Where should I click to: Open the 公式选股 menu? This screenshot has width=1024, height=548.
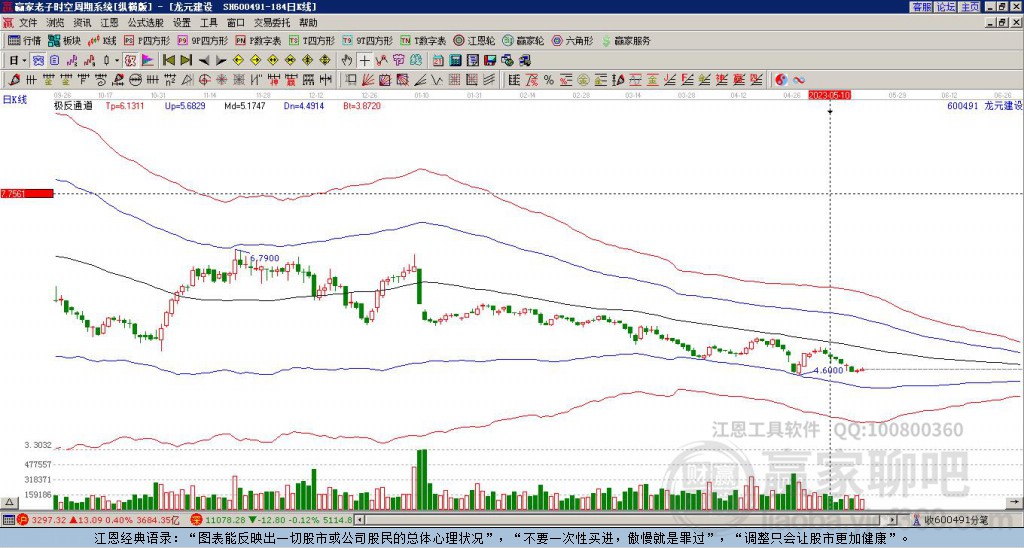click(146, 23)
